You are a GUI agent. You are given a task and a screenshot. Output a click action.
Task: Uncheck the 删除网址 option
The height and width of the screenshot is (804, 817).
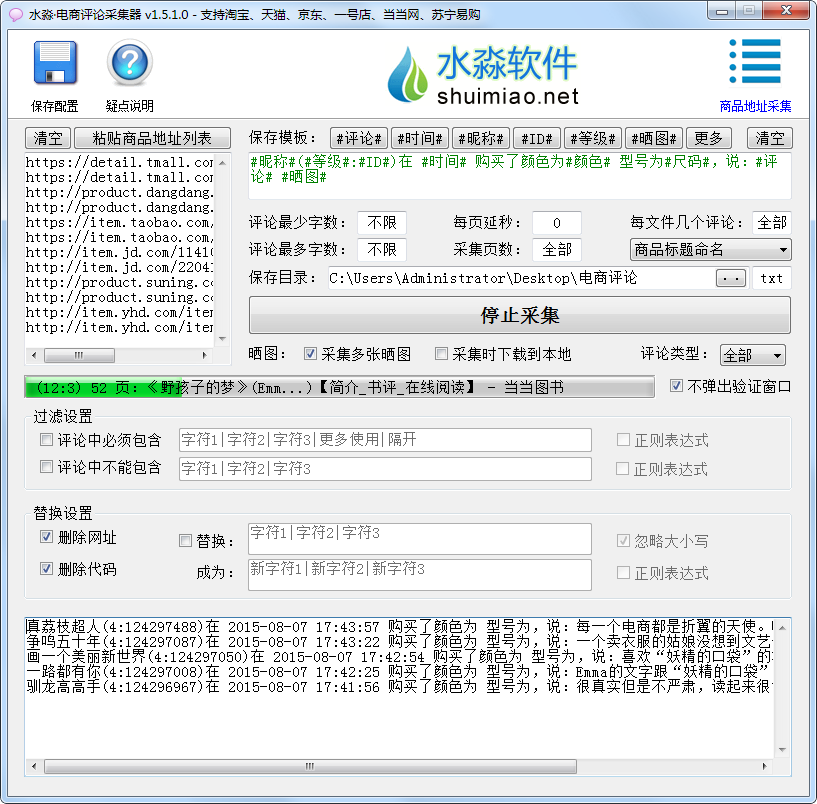(47, 538)
